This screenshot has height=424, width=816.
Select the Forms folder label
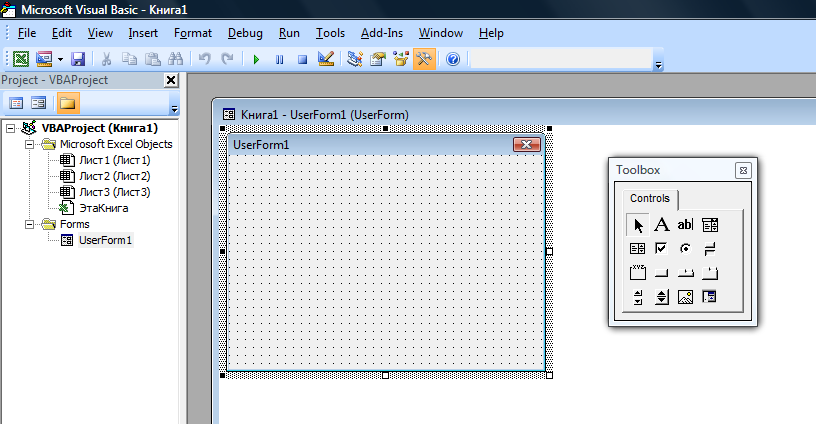74,224
